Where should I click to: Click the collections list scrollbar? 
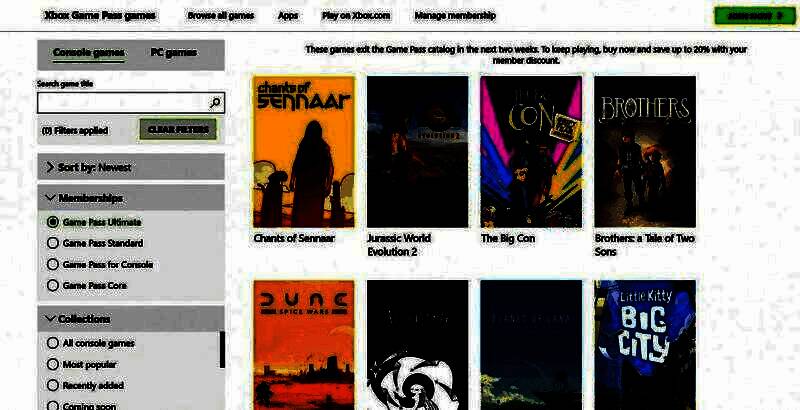click(x=222, y=350)
